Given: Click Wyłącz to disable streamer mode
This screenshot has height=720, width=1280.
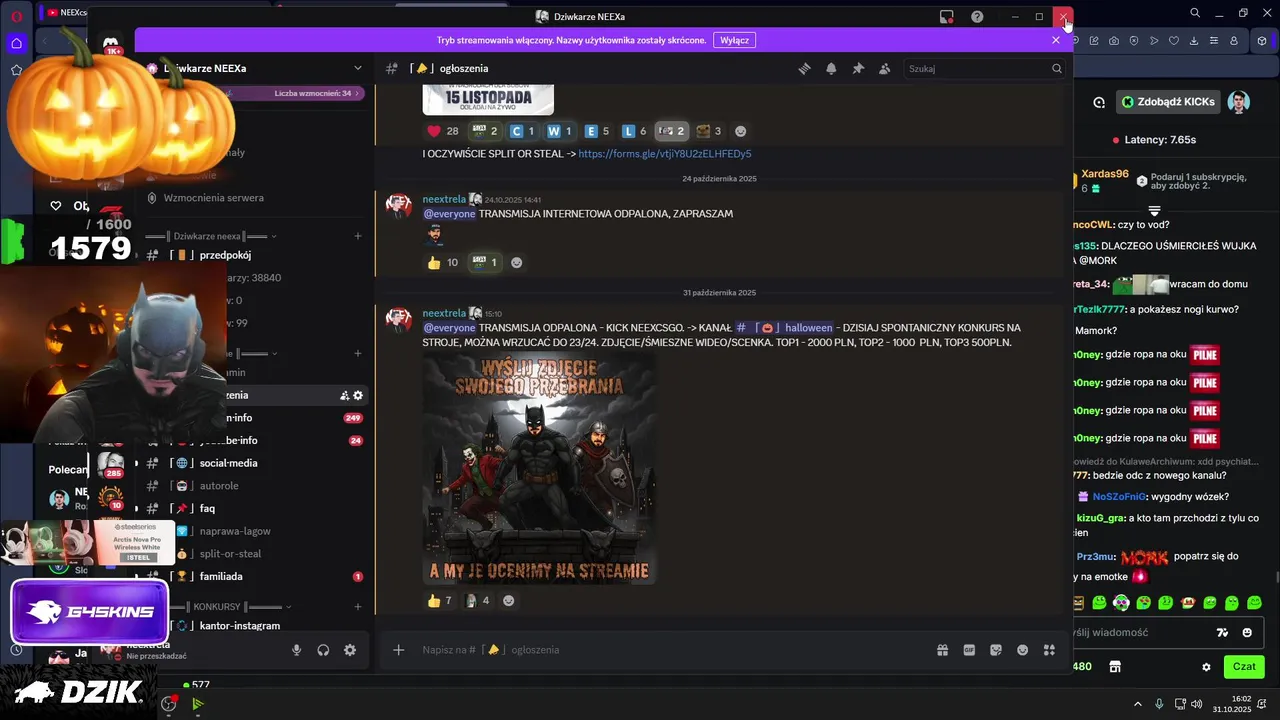Looking at the screenshot, I should tap(734, 40).
